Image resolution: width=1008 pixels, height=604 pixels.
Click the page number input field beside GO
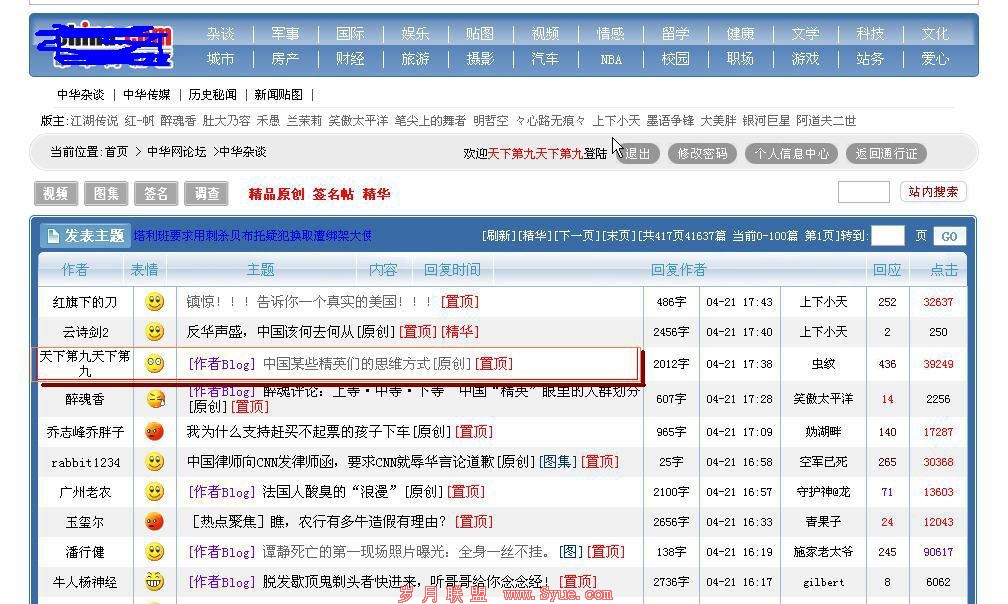coord(887,236)
